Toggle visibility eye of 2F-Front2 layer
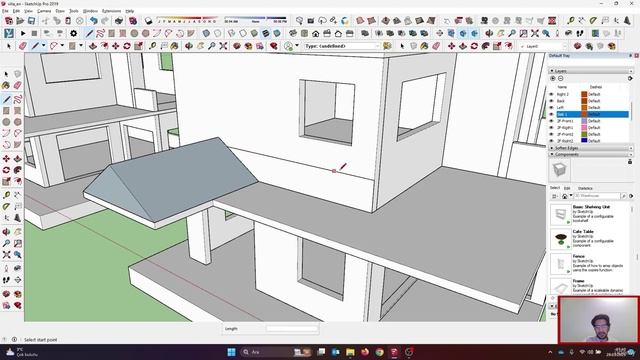 pyautogui.click(x=552, y=134)
